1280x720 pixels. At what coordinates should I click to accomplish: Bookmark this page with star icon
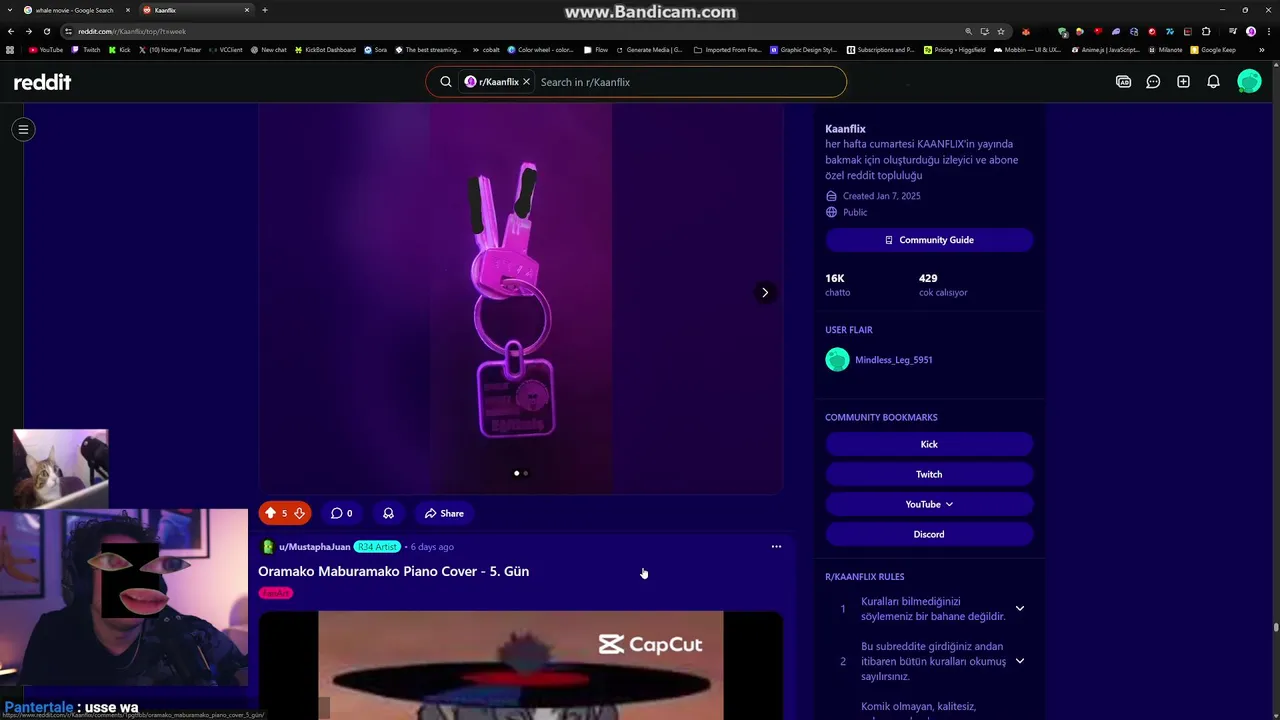pos(1001,31)
